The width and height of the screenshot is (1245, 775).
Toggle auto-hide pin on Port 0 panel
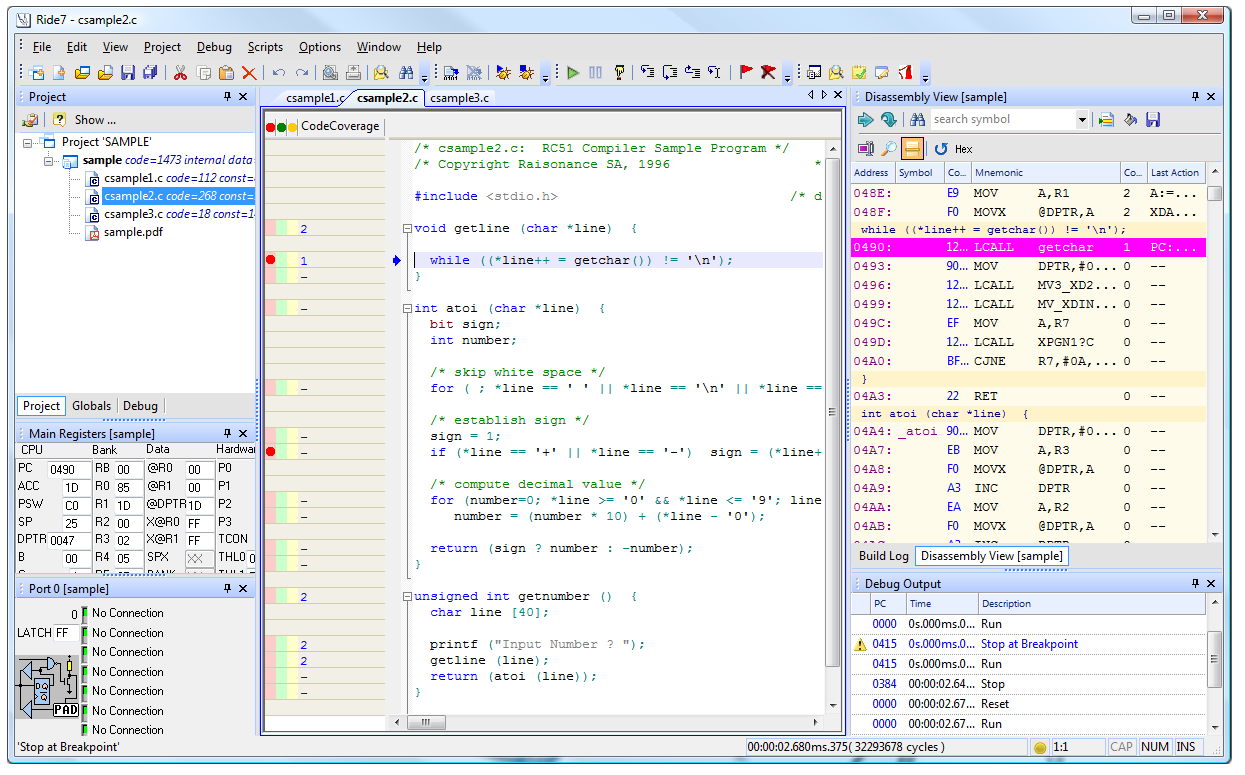227,589
